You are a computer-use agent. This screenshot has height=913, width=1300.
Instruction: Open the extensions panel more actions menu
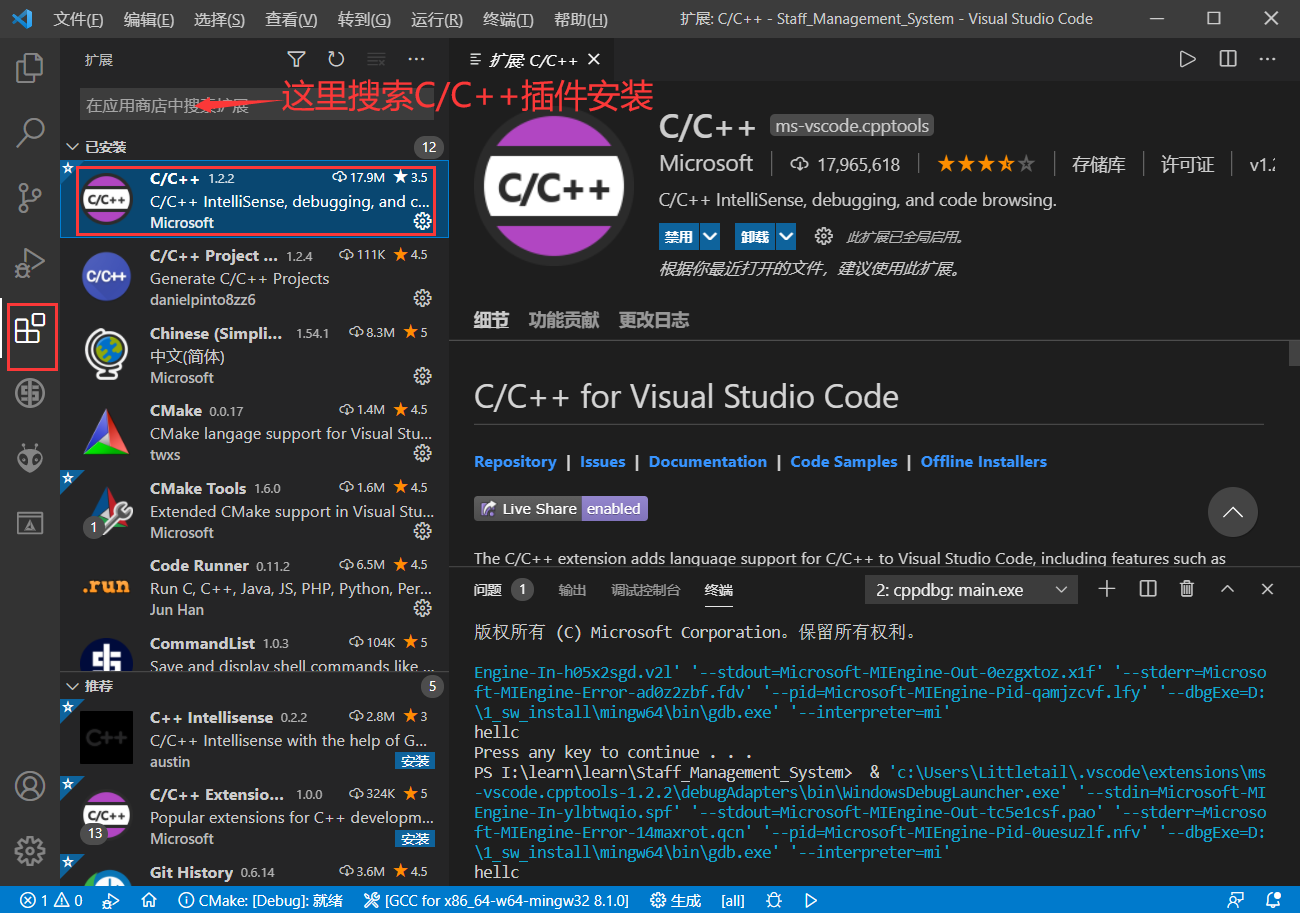(x=416, y=60)
